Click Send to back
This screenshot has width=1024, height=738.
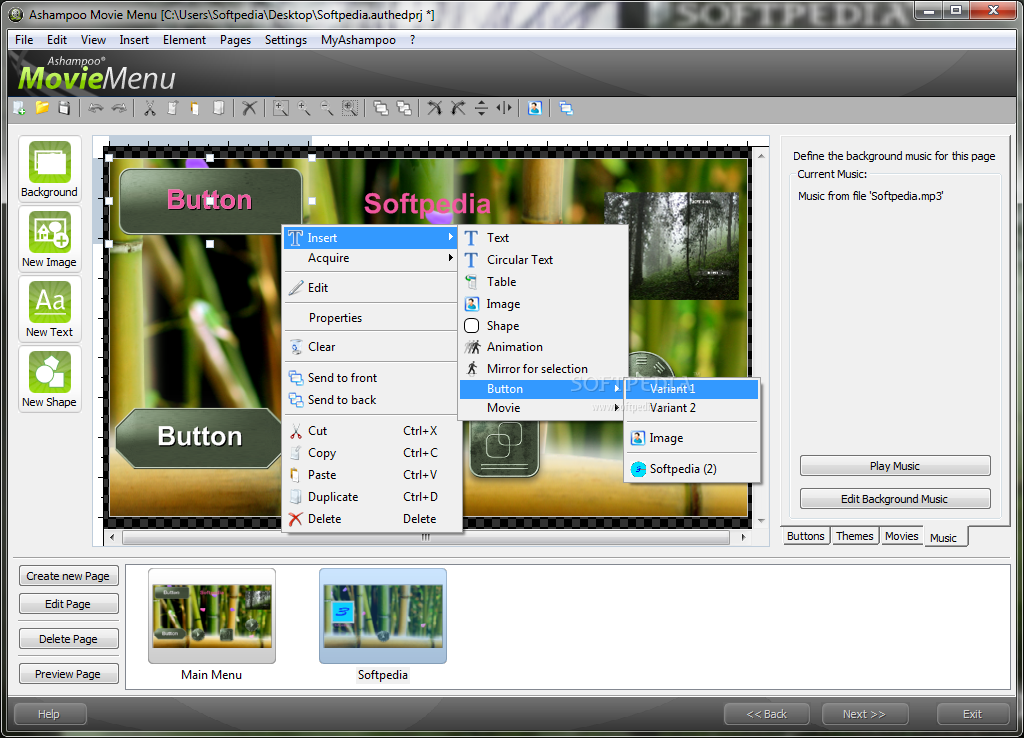(371, 400)
